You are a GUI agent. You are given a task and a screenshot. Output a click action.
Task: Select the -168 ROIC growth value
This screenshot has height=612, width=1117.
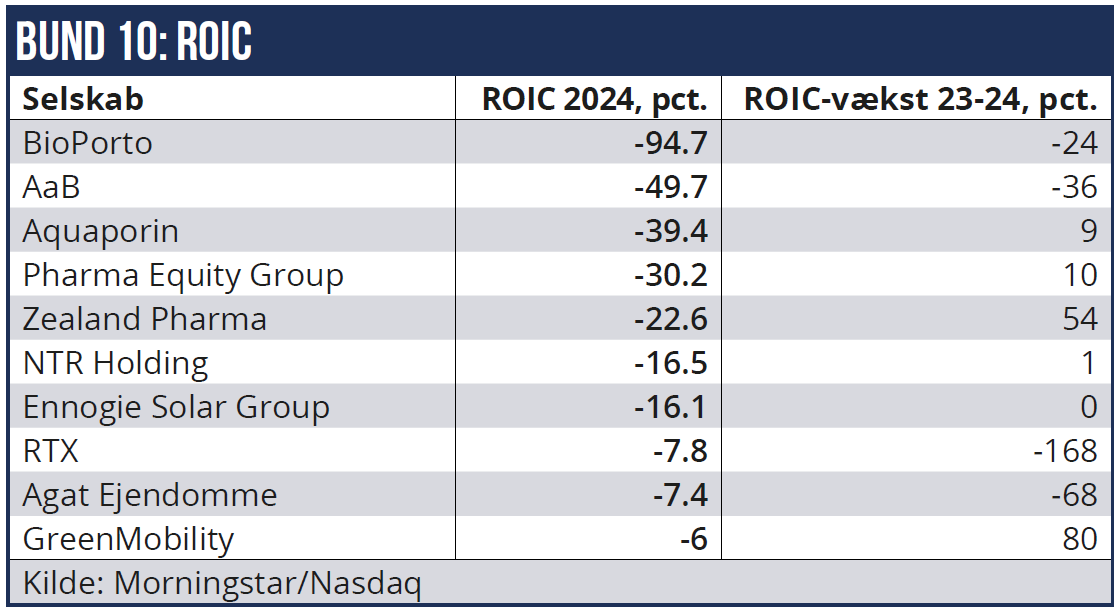coord(1066,451)
